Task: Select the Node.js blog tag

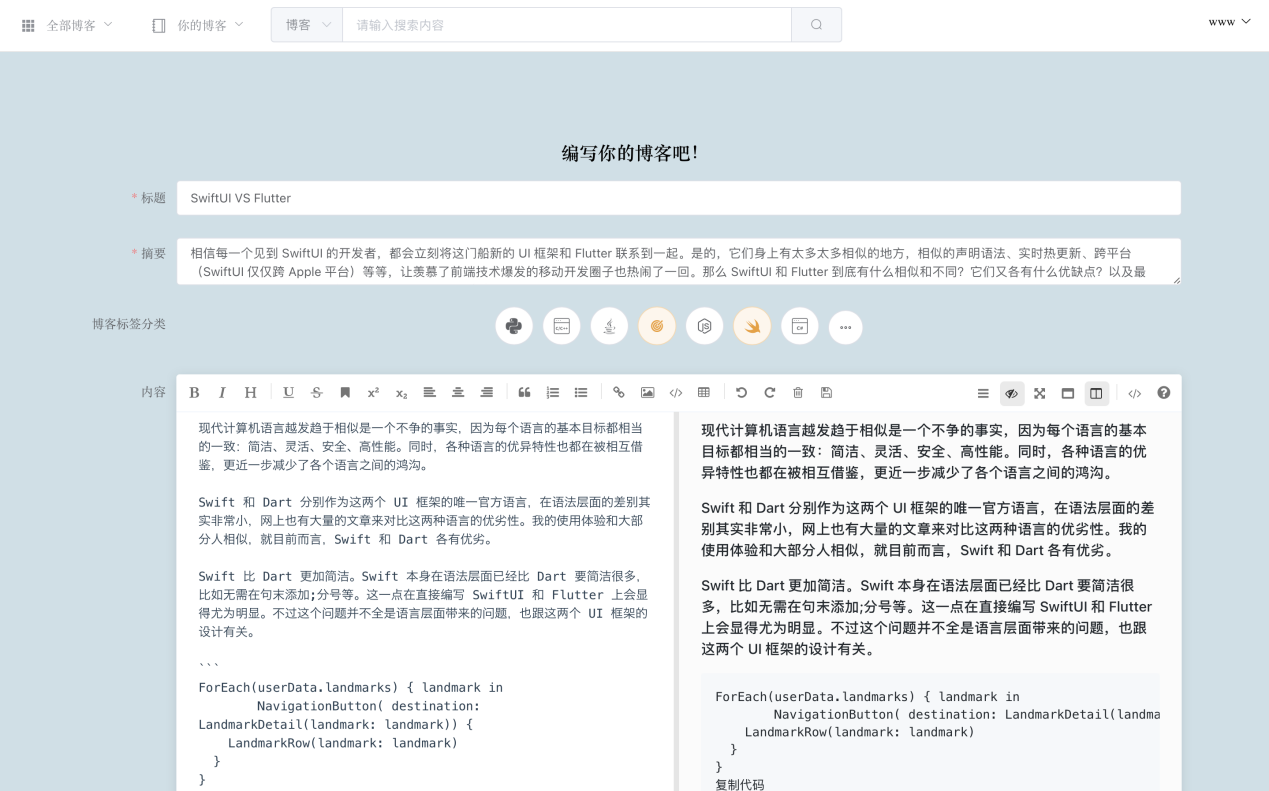Action: pos(705,326)
